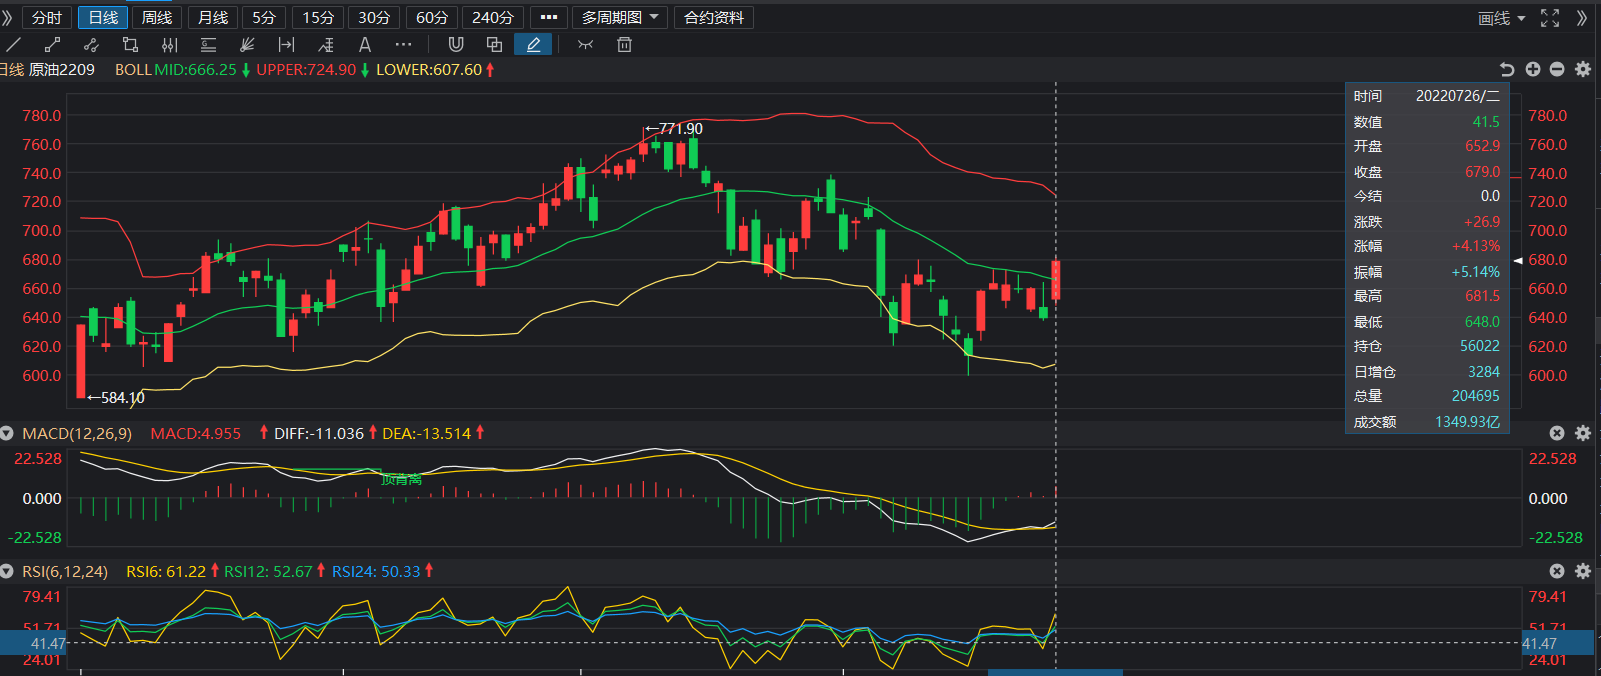Delete drawings with trash icon
The height and width of the screenshot is (676, 1601).
[x=624, y=44]
